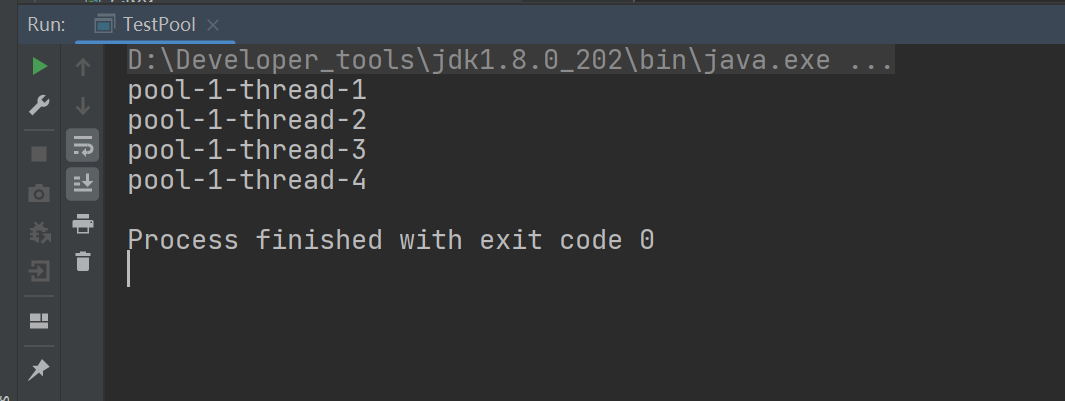Dump threads using the camera icon
Viewport: 1065px width, 401px height.
pos(39,194)
